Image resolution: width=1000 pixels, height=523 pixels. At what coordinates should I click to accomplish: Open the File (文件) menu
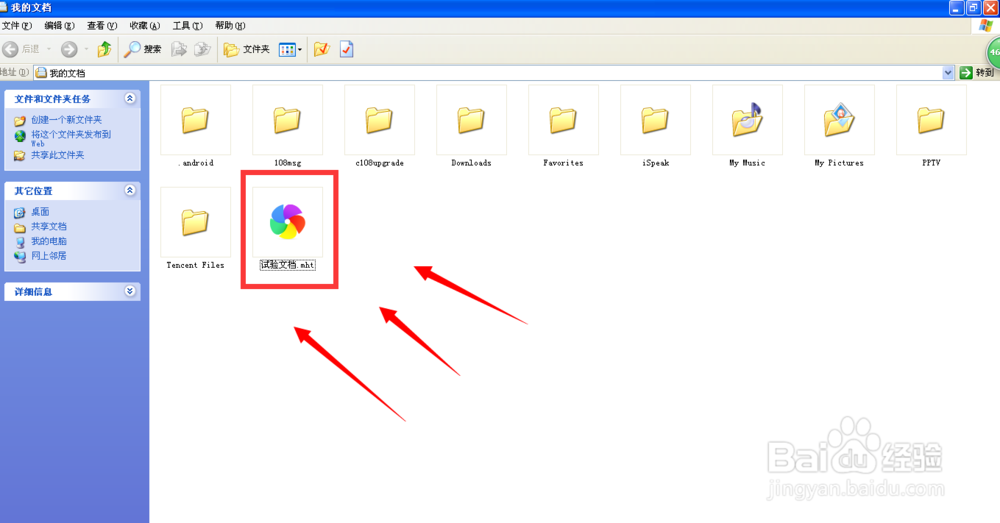tap(17, 26)
